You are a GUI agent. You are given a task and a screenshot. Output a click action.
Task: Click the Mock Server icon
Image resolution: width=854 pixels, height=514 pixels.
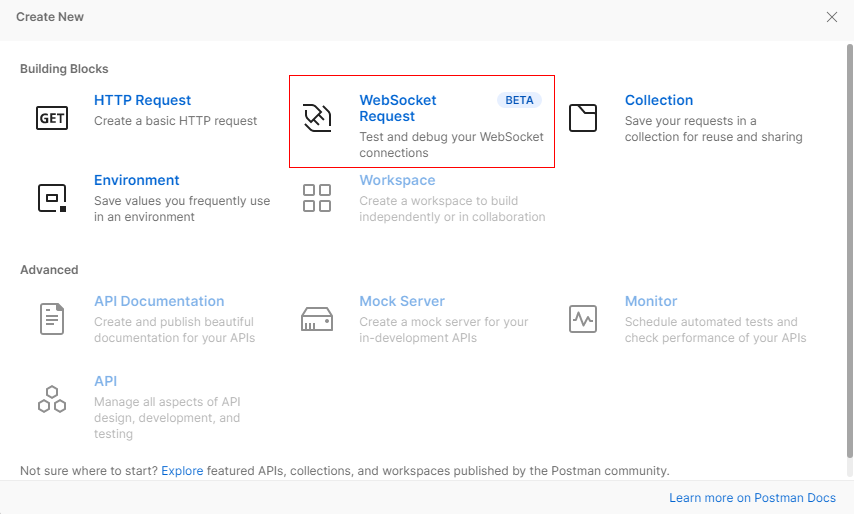(317, 319)
